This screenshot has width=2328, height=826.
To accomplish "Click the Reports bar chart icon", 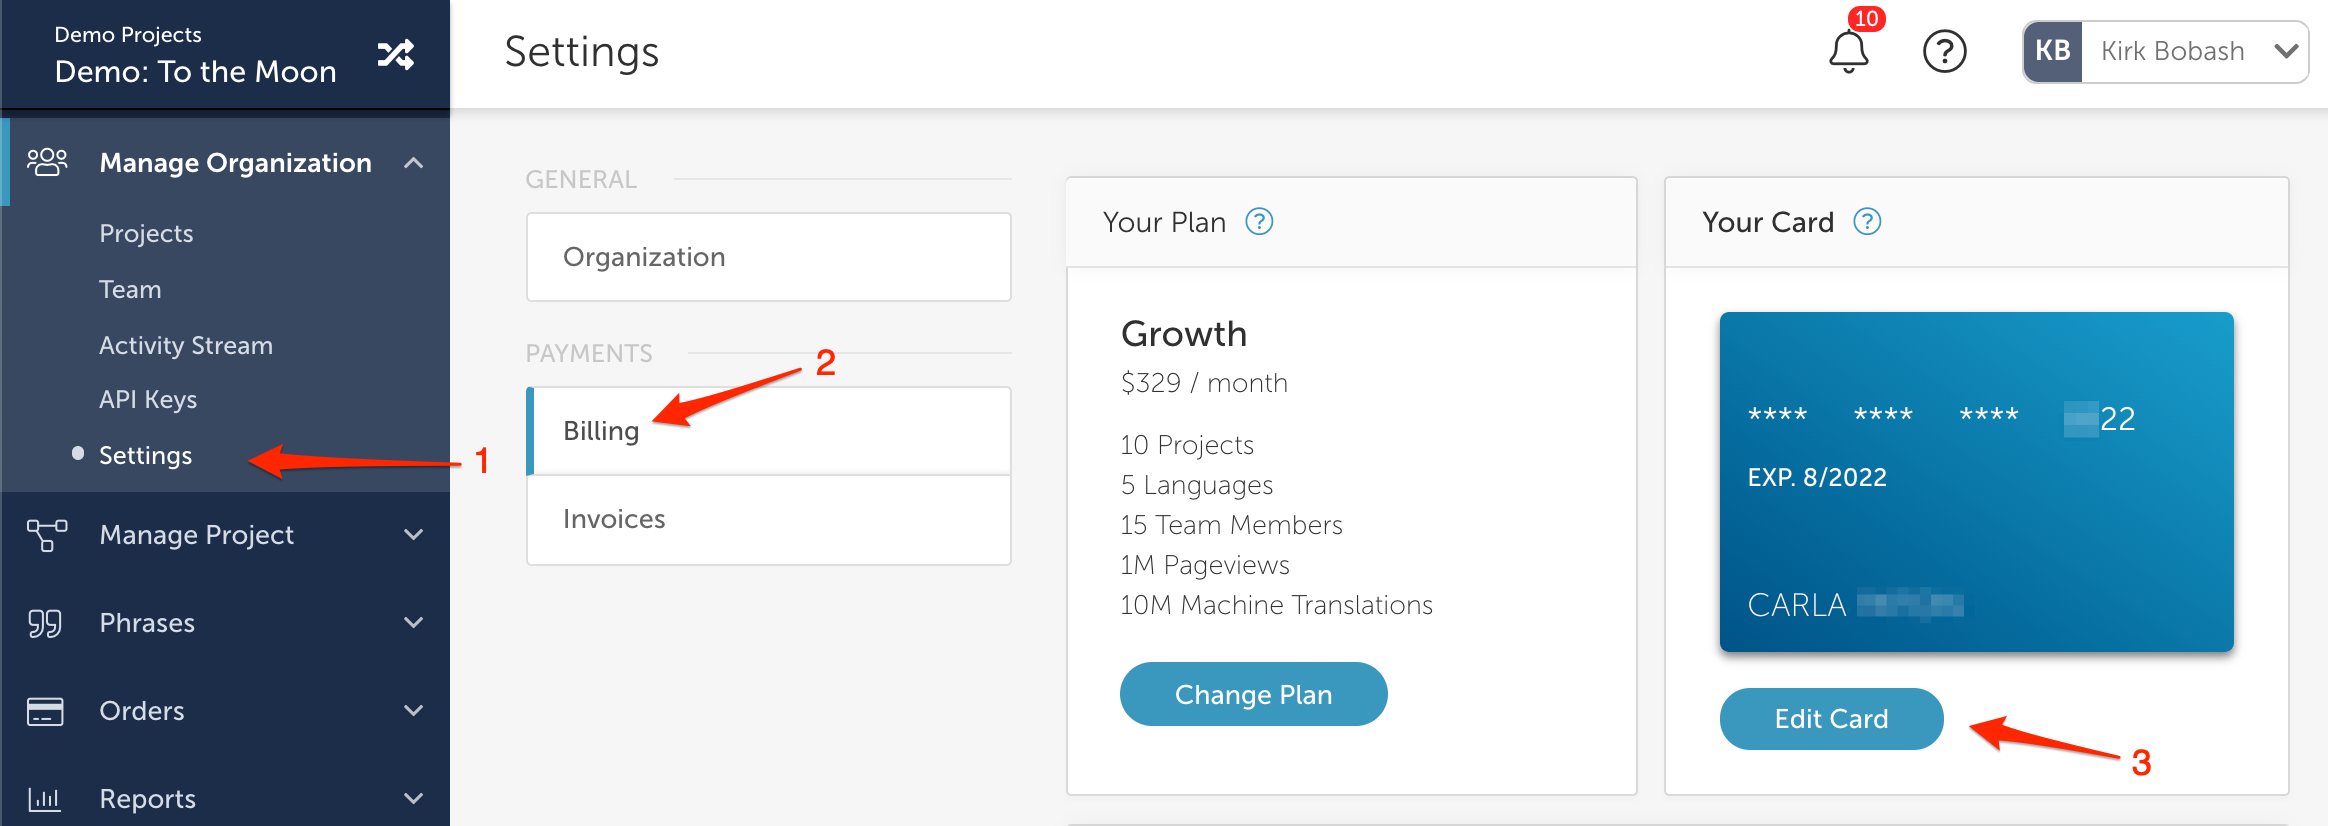I will pyautogui.click(x=44, y=798).
